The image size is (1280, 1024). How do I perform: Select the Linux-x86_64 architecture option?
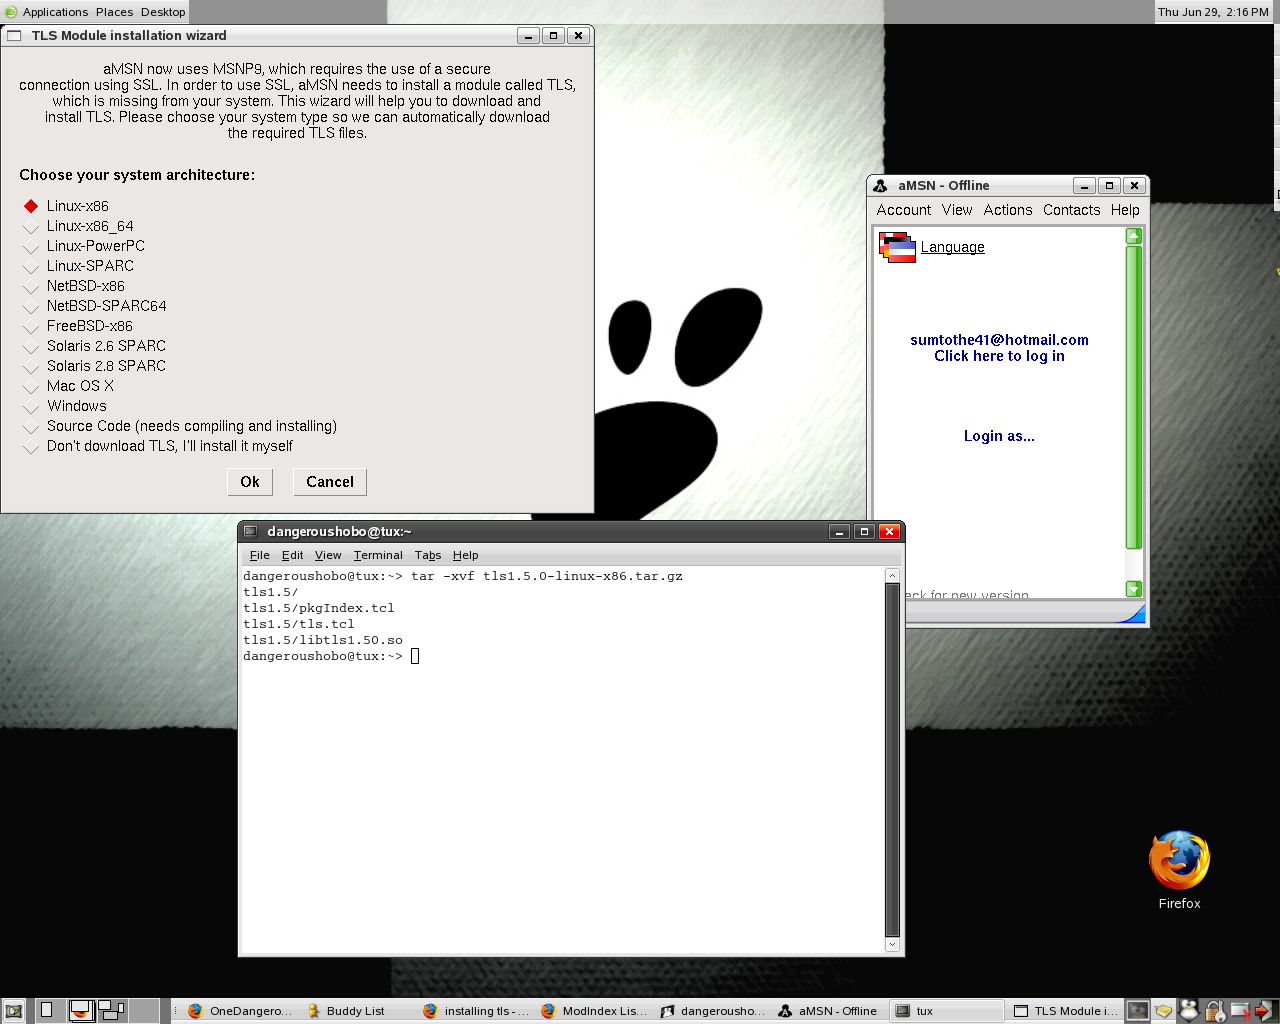pos(31,227)
